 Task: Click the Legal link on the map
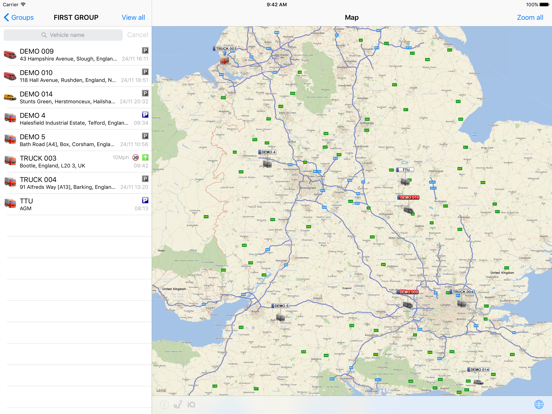[161, 390]
